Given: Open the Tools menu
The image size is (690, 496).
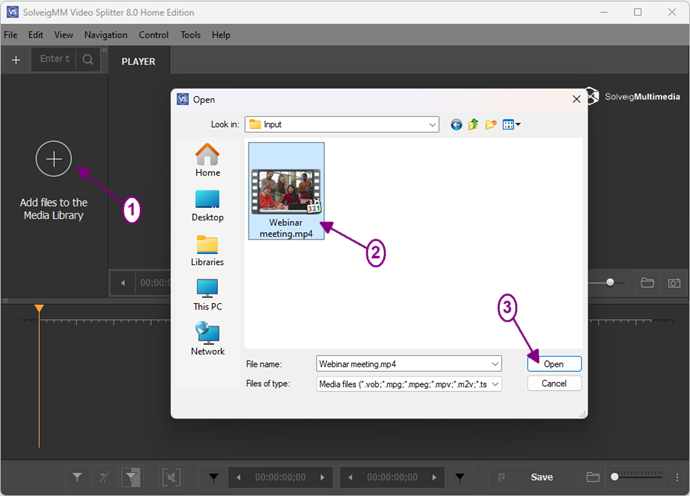Looking at the screenshot, I should (191, 35).
